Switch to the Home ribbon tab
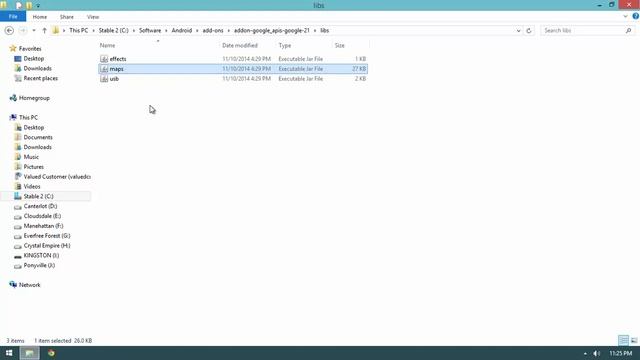 click(40, 17)
